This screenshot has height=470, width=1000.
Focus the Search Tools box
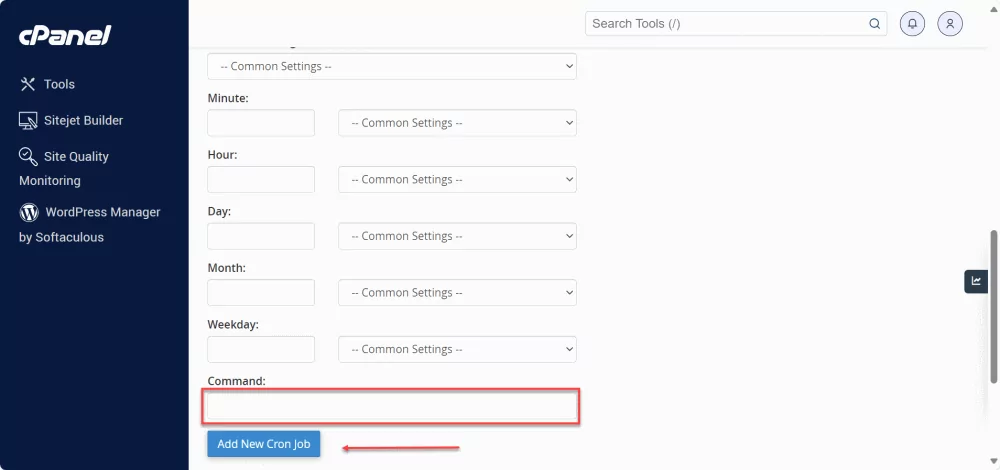pyautogui.click(x=725, y=24)
